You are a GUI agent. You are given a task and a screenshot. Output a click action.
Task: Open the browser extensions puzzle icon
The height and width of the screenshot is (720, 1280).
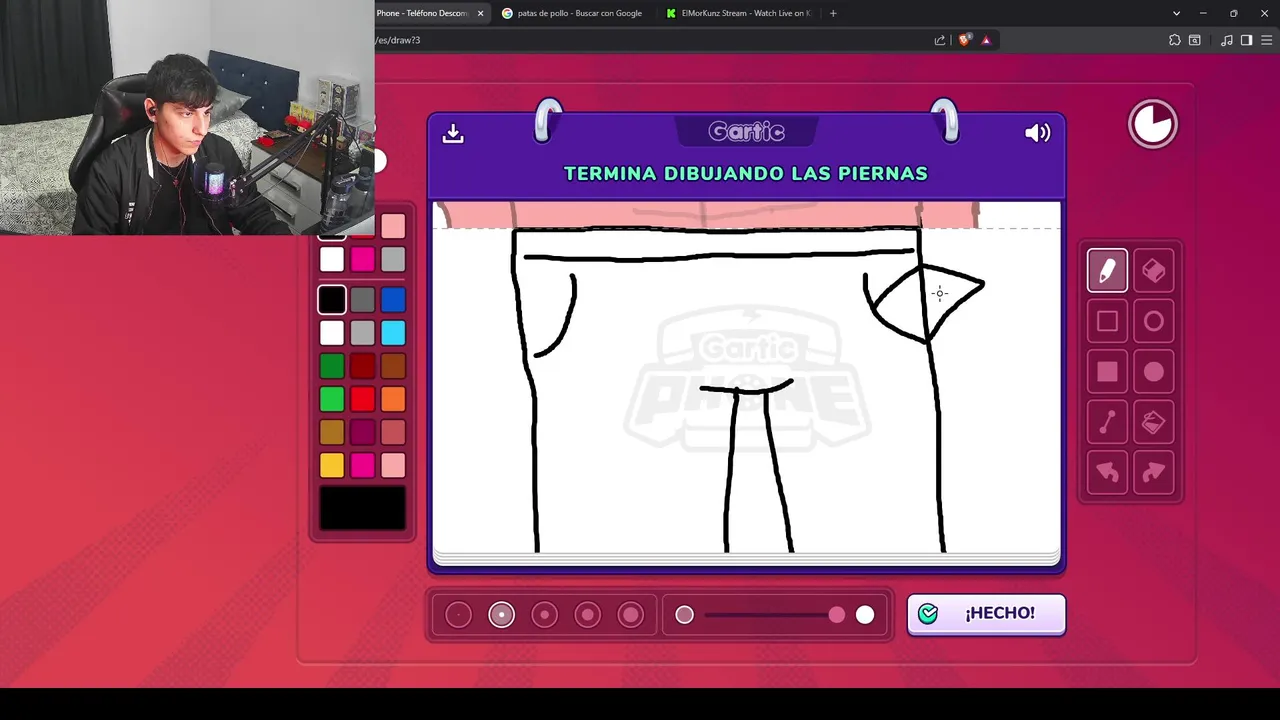point(1174,40)
